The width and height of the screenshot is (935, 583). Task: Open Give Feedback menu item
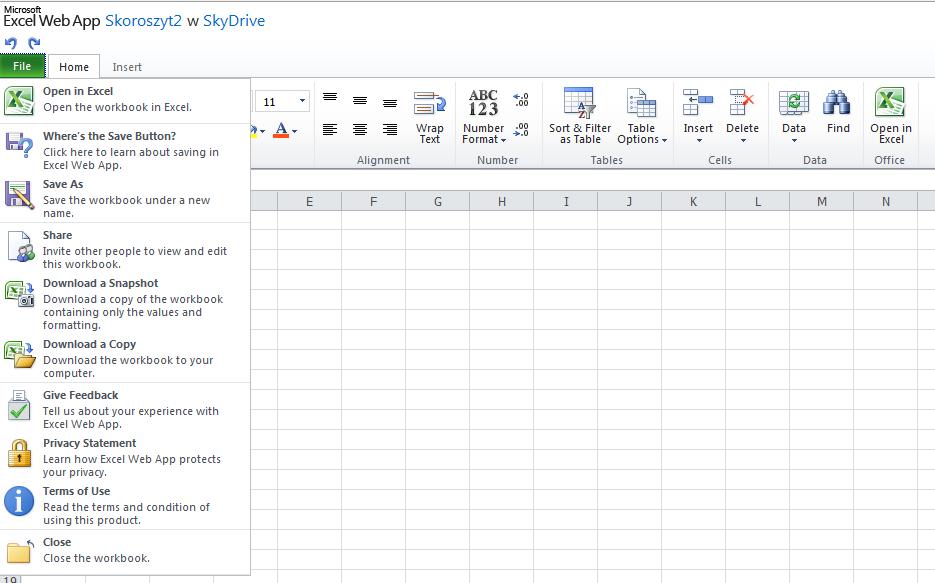coord(125,409)
